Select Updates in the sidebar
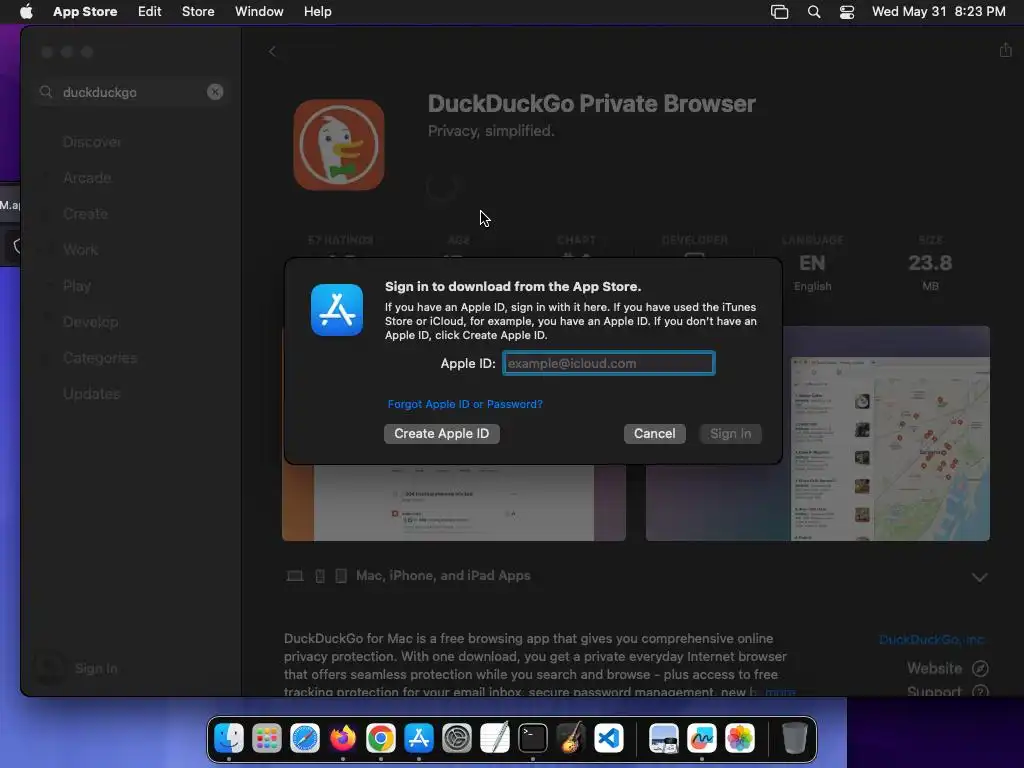The width and height of the screenshot is (1024, 768). coord(91,394)
